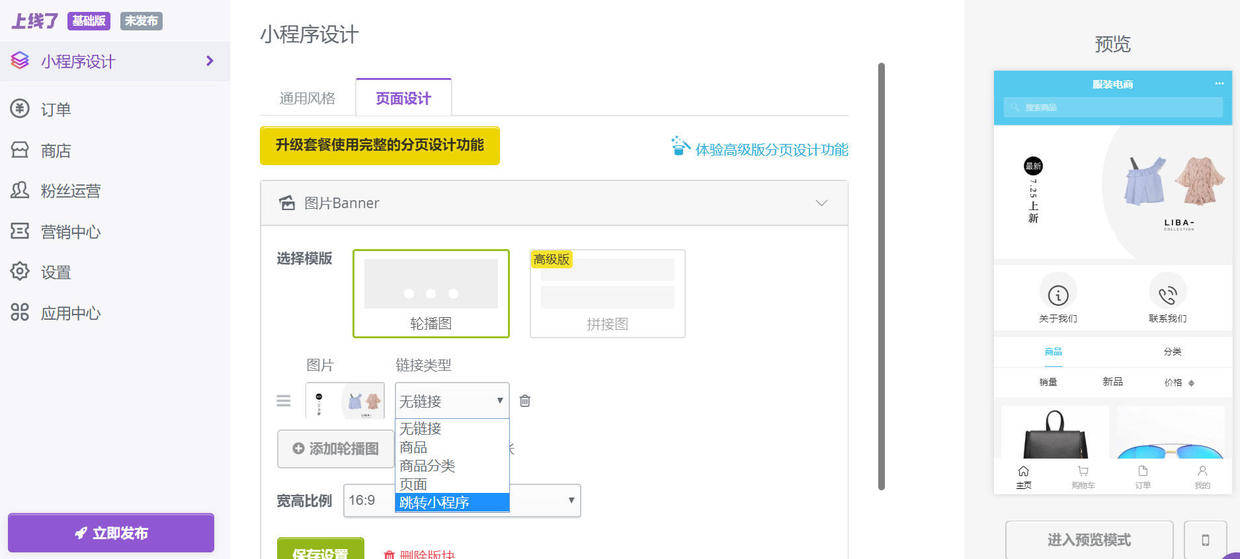Open the 16:9 aspect ratio dropdown
The image size is (1240, 559).
pos(461,500)
